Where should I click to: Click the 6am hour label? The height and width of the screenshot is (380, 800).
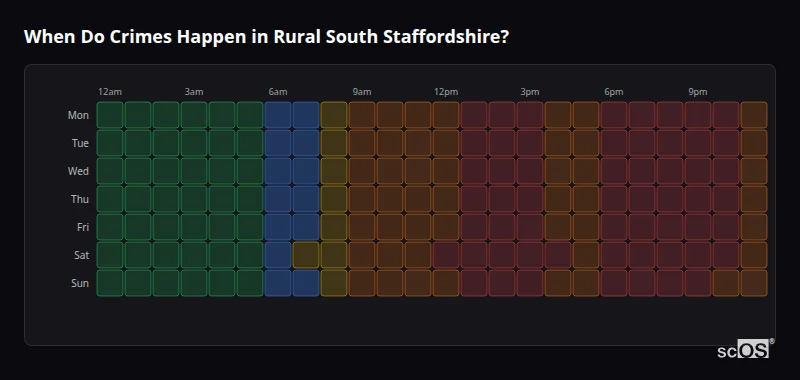click(278, 92)
